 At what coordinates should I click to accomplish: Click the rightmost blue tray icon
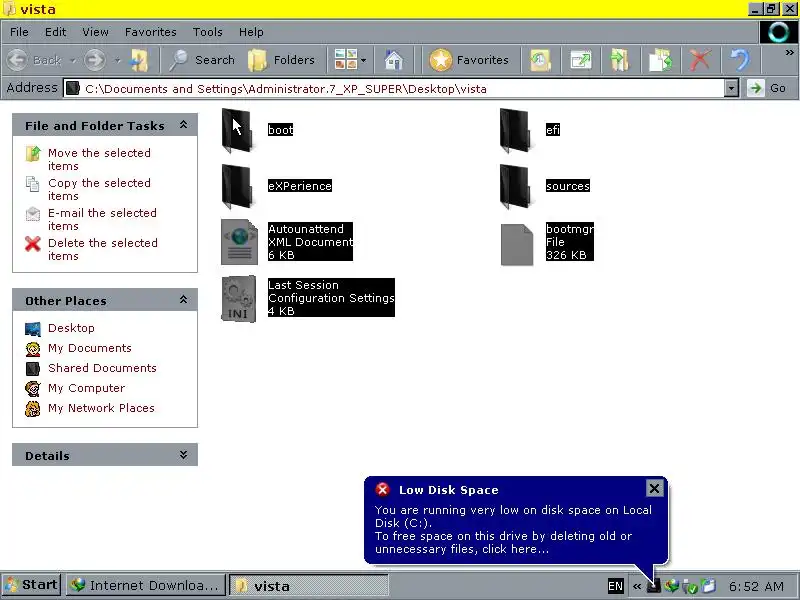708,586
